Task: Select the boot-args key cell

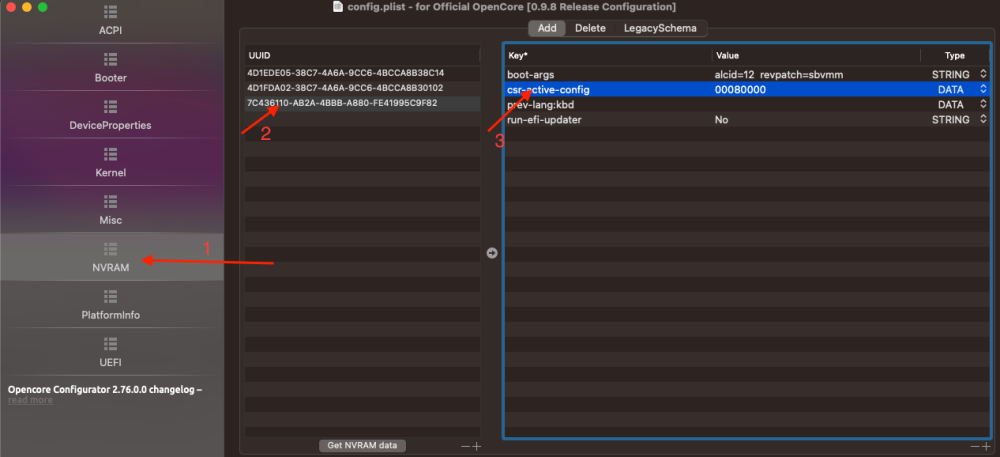Action: (608, 75)
